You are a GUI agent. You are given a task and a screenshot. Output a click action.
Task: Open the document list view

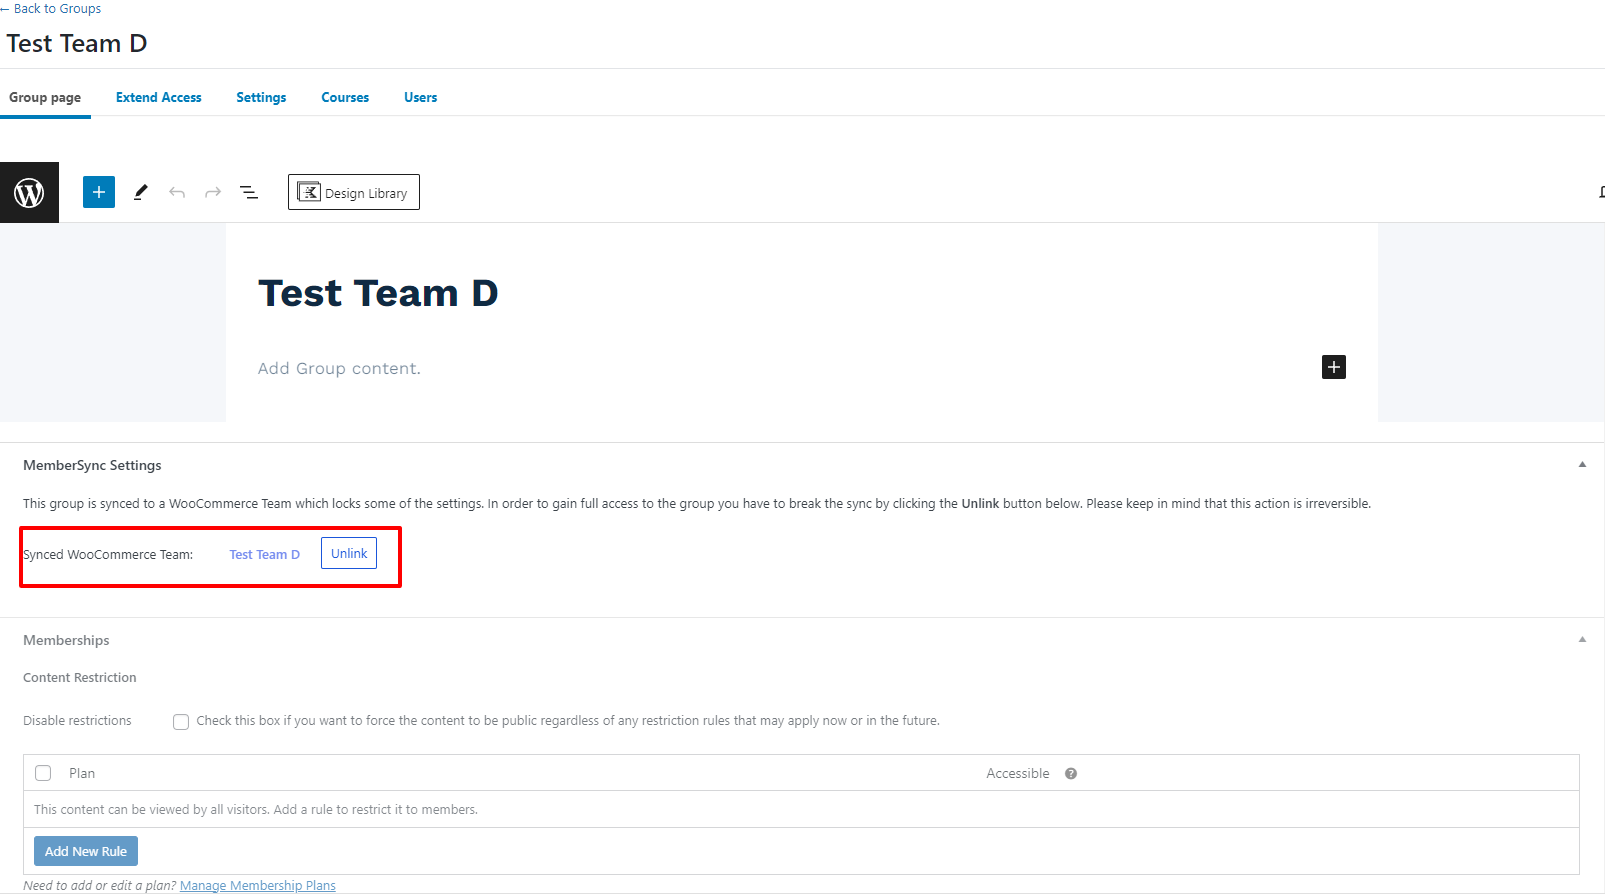click(249, 192)
